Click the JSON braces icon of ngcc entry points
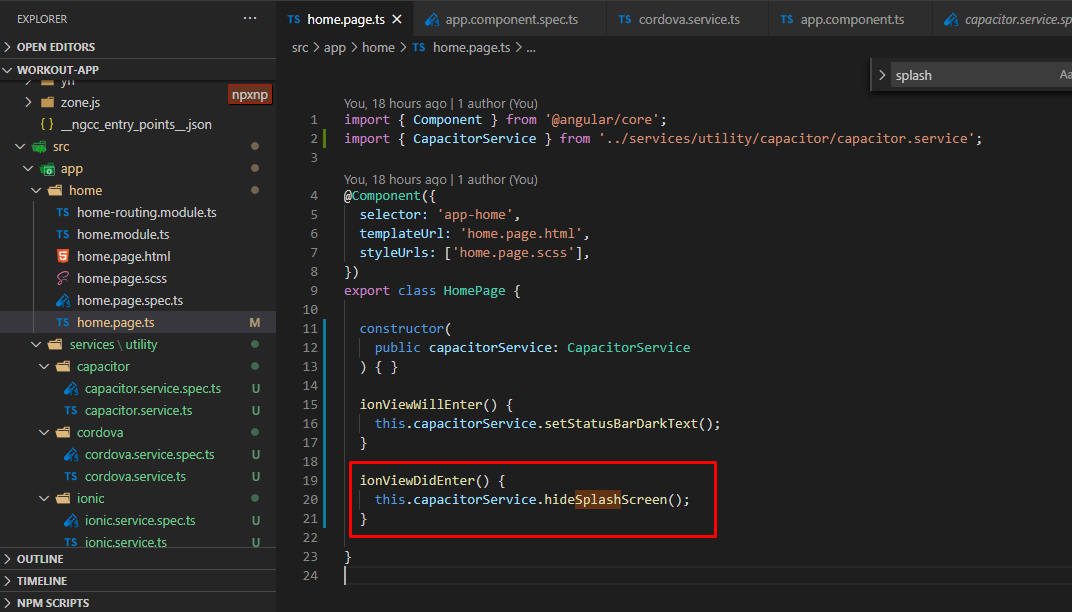 47,124
